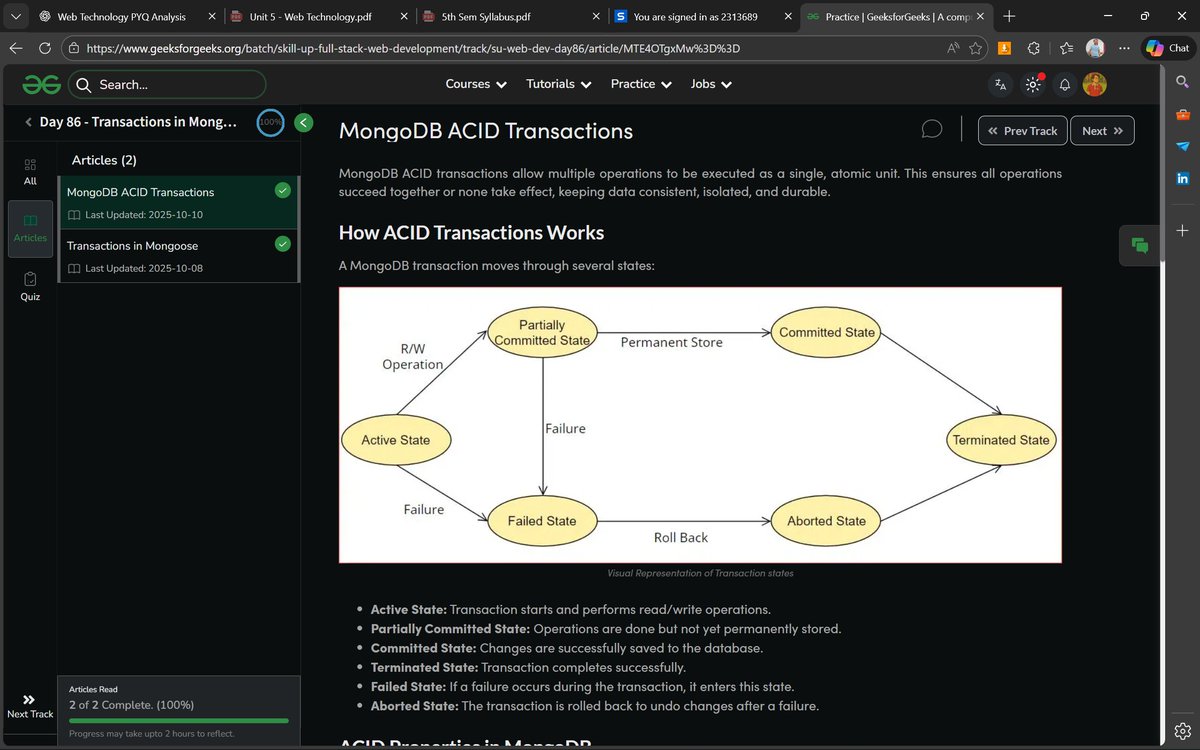View site information lock icon
Viewport: 1200px width, 750px height.
coord(74,48)
